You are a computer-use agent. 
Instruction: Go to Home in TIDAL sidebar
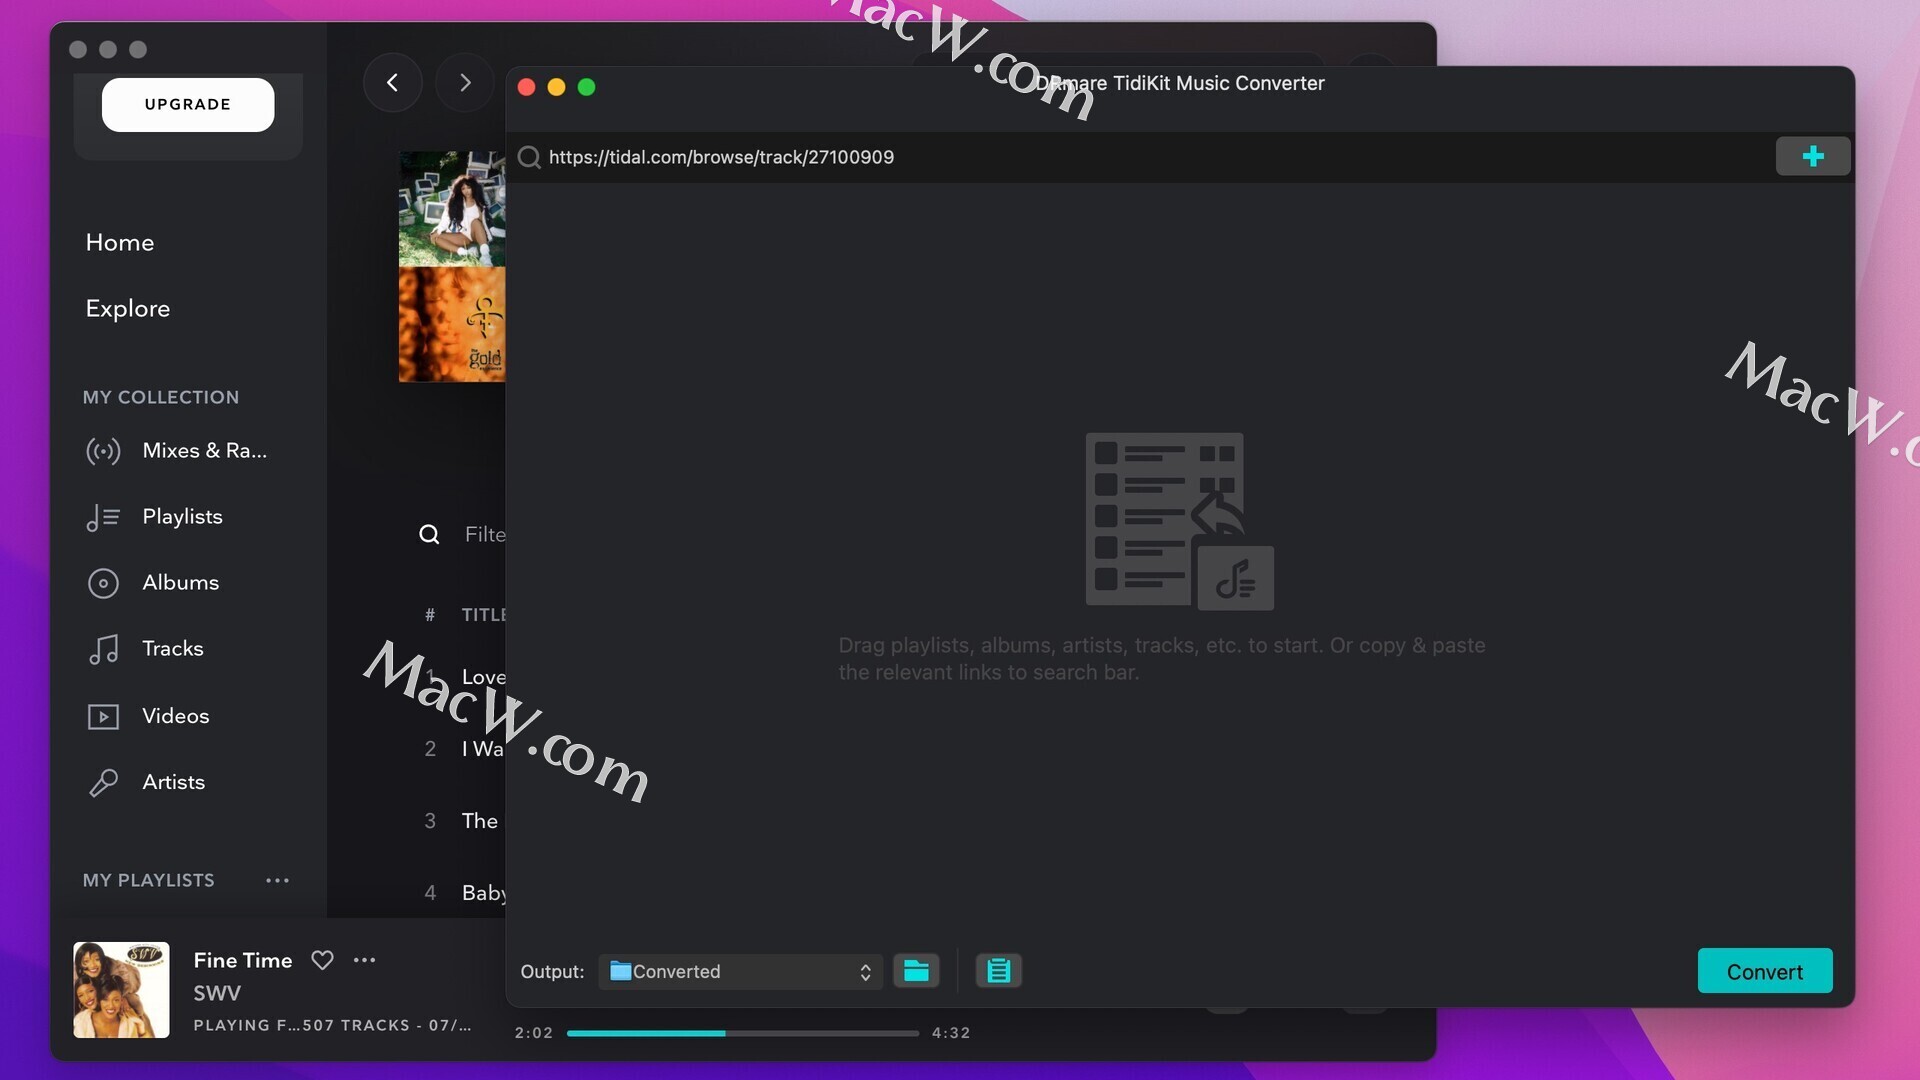click(120, 242)
